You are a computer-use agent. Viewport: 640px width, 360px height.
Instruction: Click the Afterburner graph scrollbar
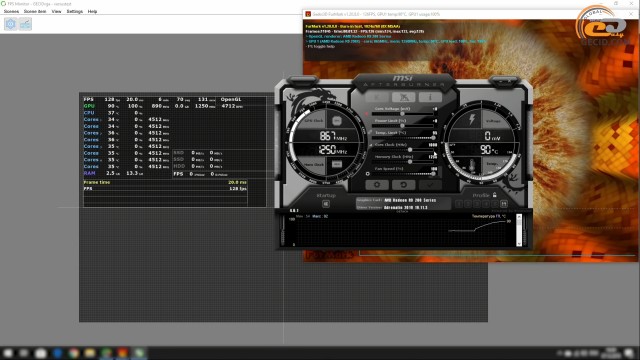click(x=519, y=230)
